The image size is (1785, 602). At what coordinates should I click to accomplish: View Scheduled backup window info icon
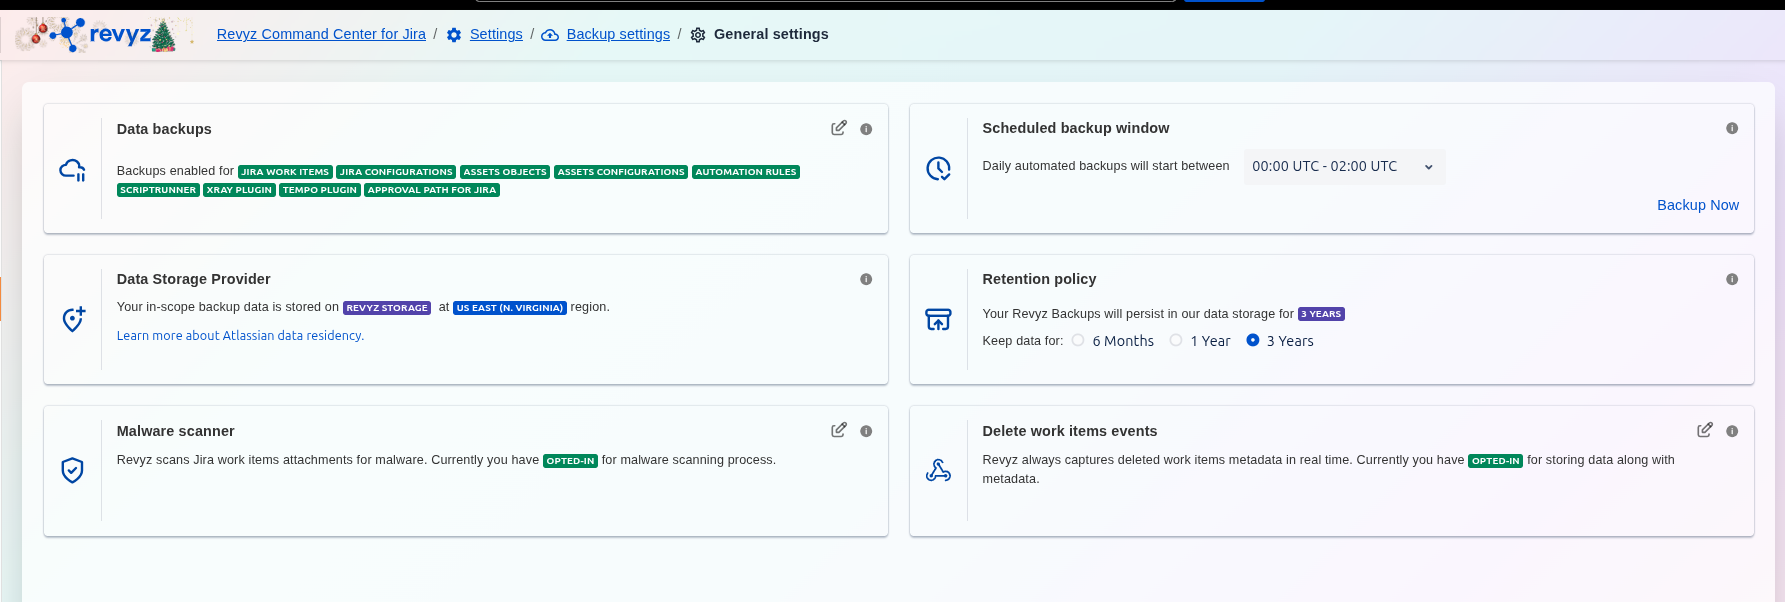[x=1732, y=128]
